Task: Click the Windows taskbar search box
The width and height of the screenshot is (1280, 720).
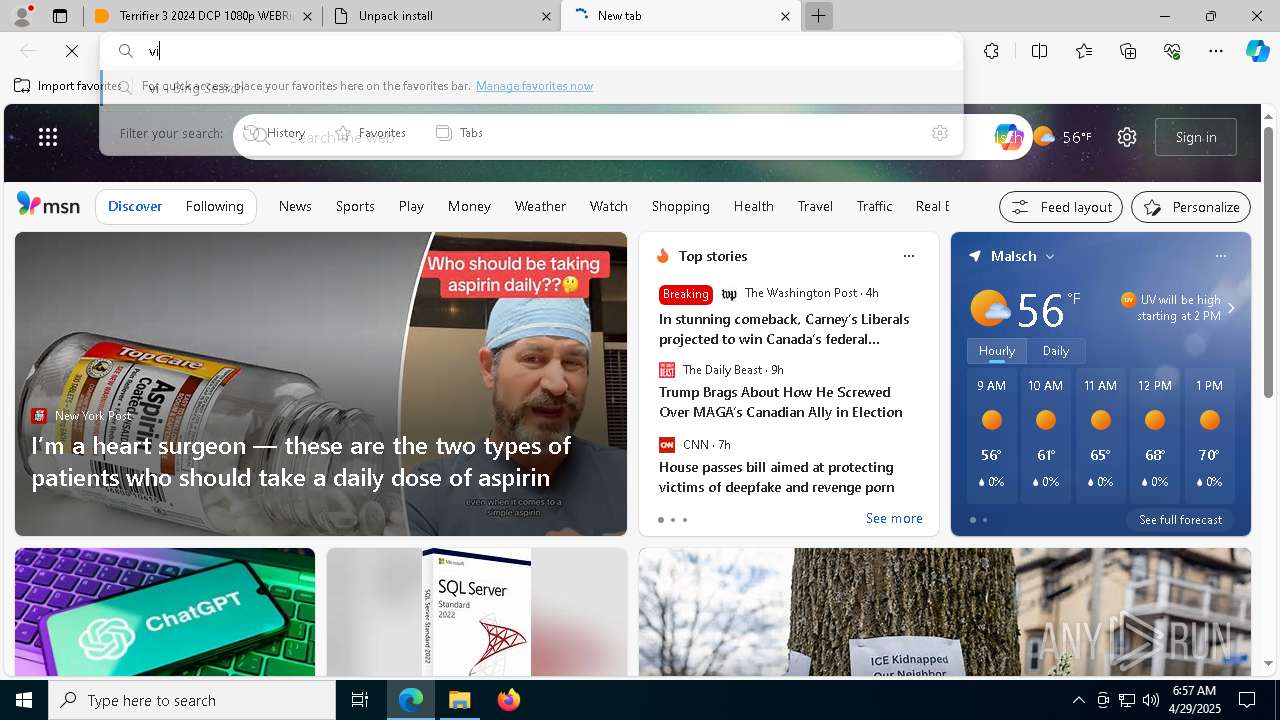Action: (192, 700)
